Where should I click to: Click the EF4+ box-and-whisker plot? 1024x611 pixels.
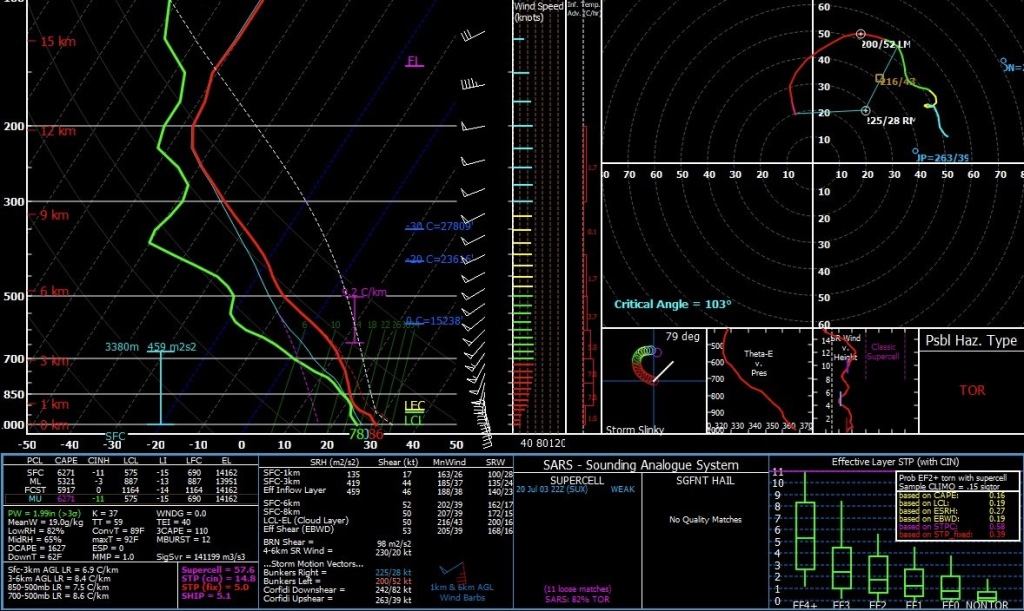point(803,538)
